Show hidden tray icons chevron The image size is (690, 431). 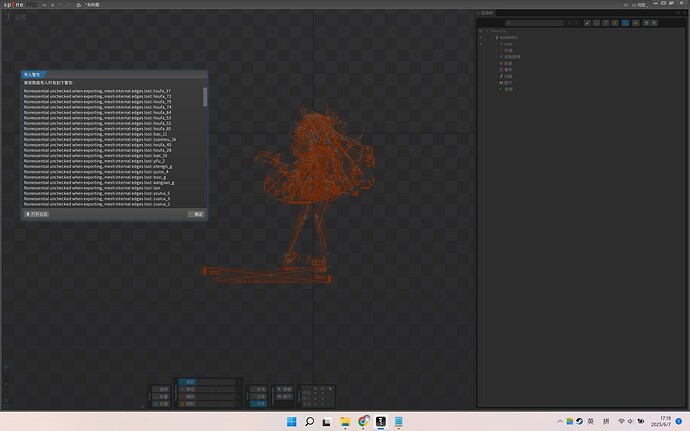coord(560,421)
